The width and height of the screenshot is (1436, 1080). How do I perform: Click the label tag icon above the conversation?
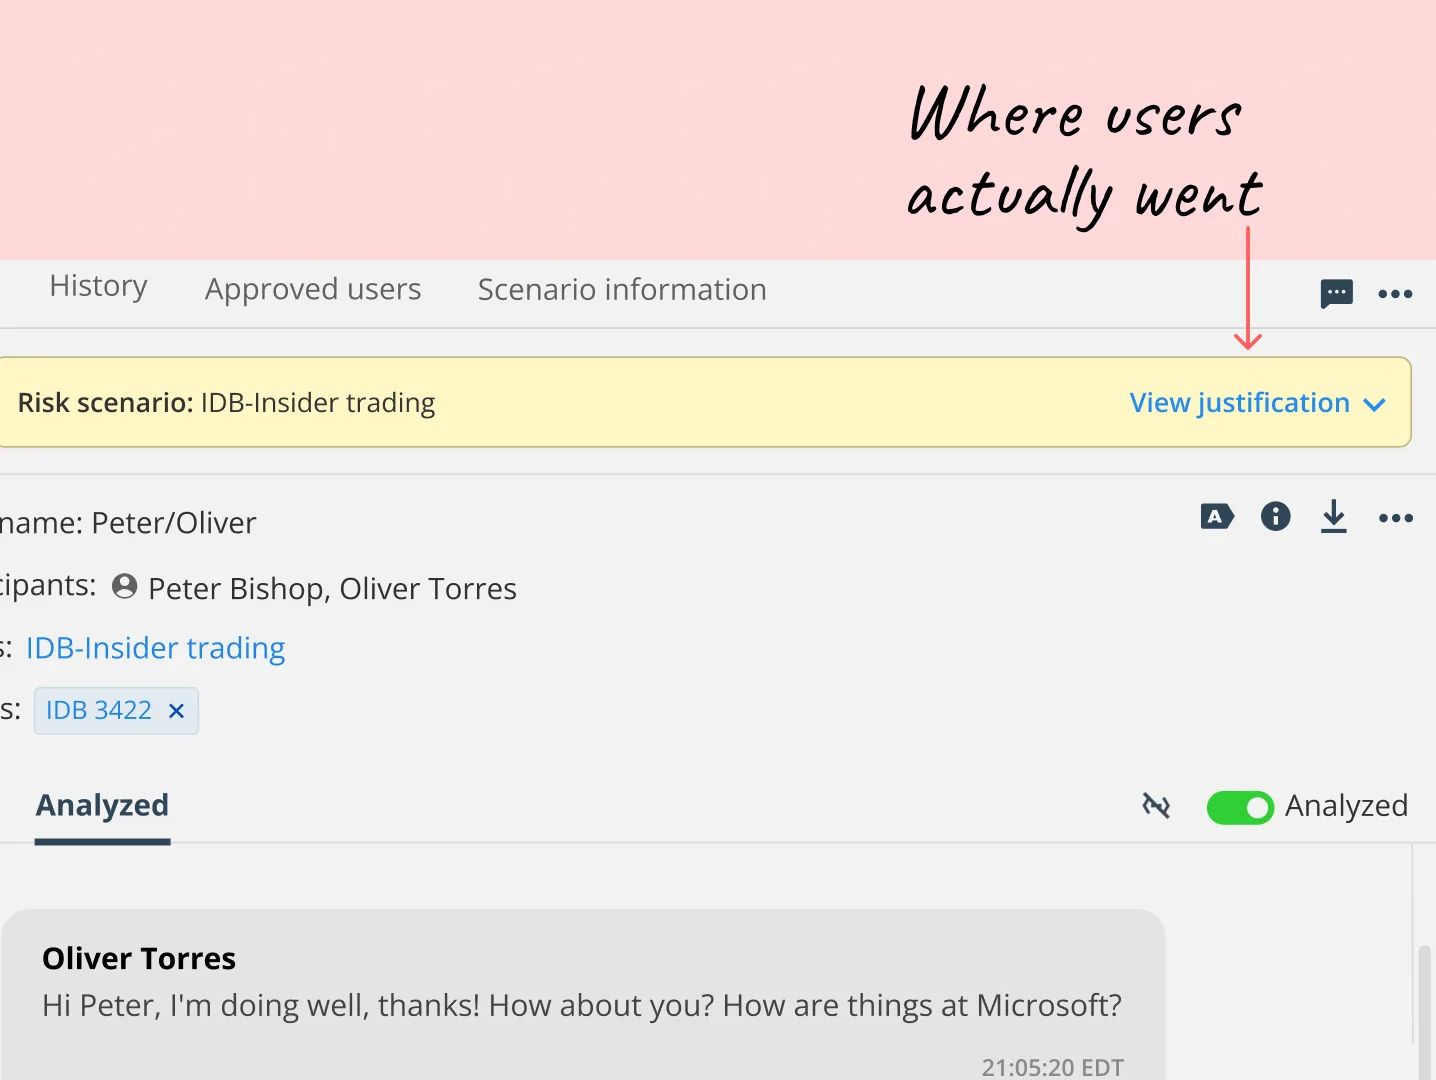[x=1216, y=517]
